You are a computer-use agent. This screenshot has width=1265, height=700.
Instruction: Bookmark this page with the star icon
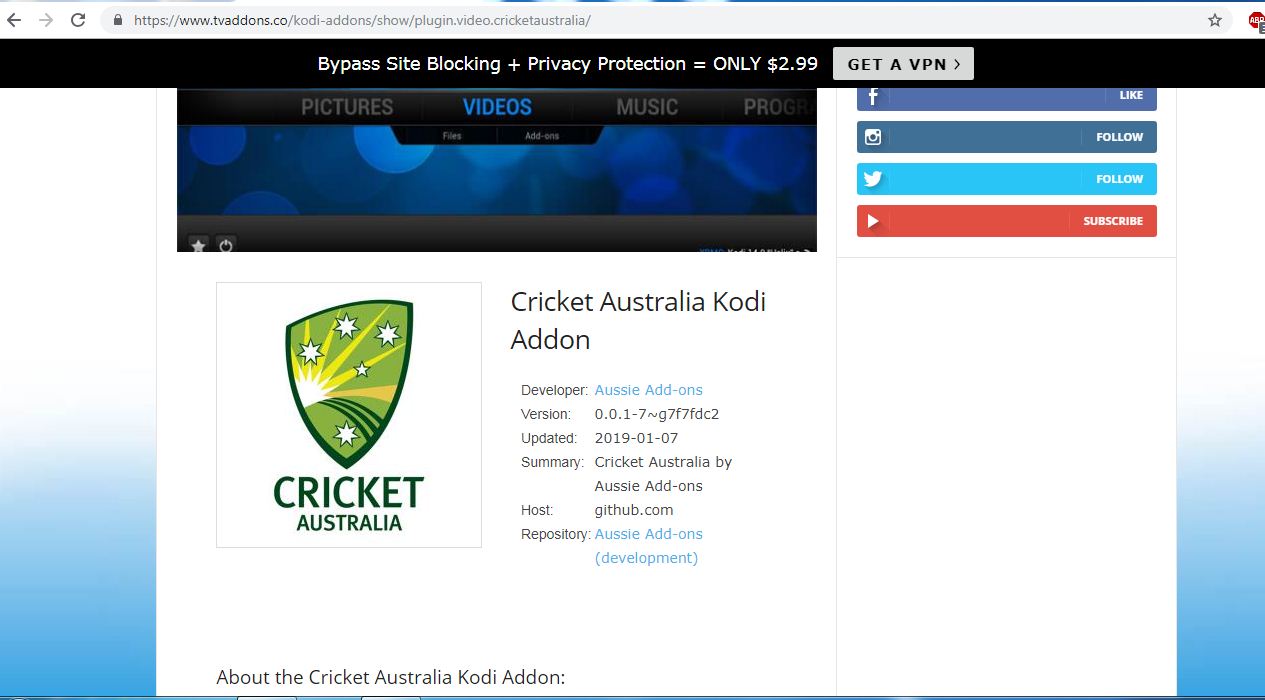pyautogui.click(x=1215, y=20)
